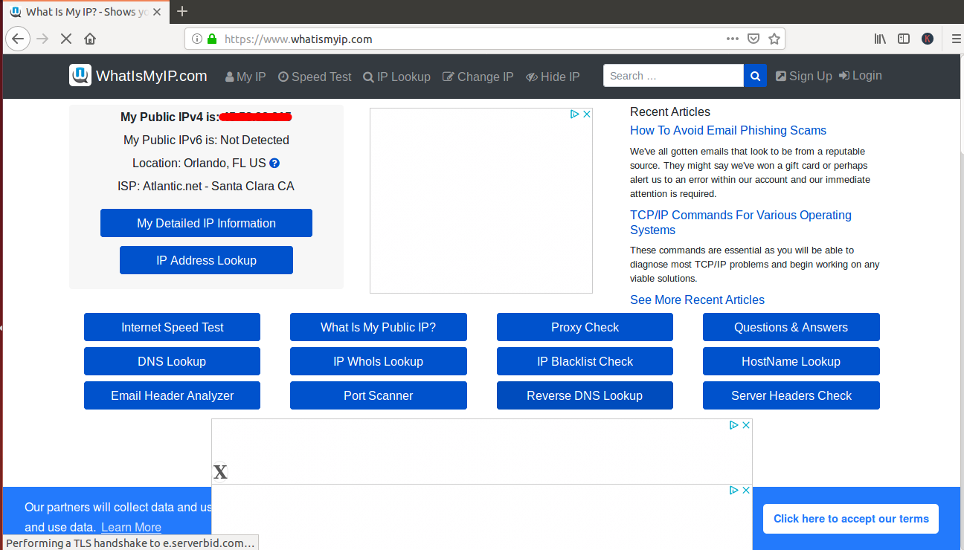Close the square ad with its X icon

587,114
